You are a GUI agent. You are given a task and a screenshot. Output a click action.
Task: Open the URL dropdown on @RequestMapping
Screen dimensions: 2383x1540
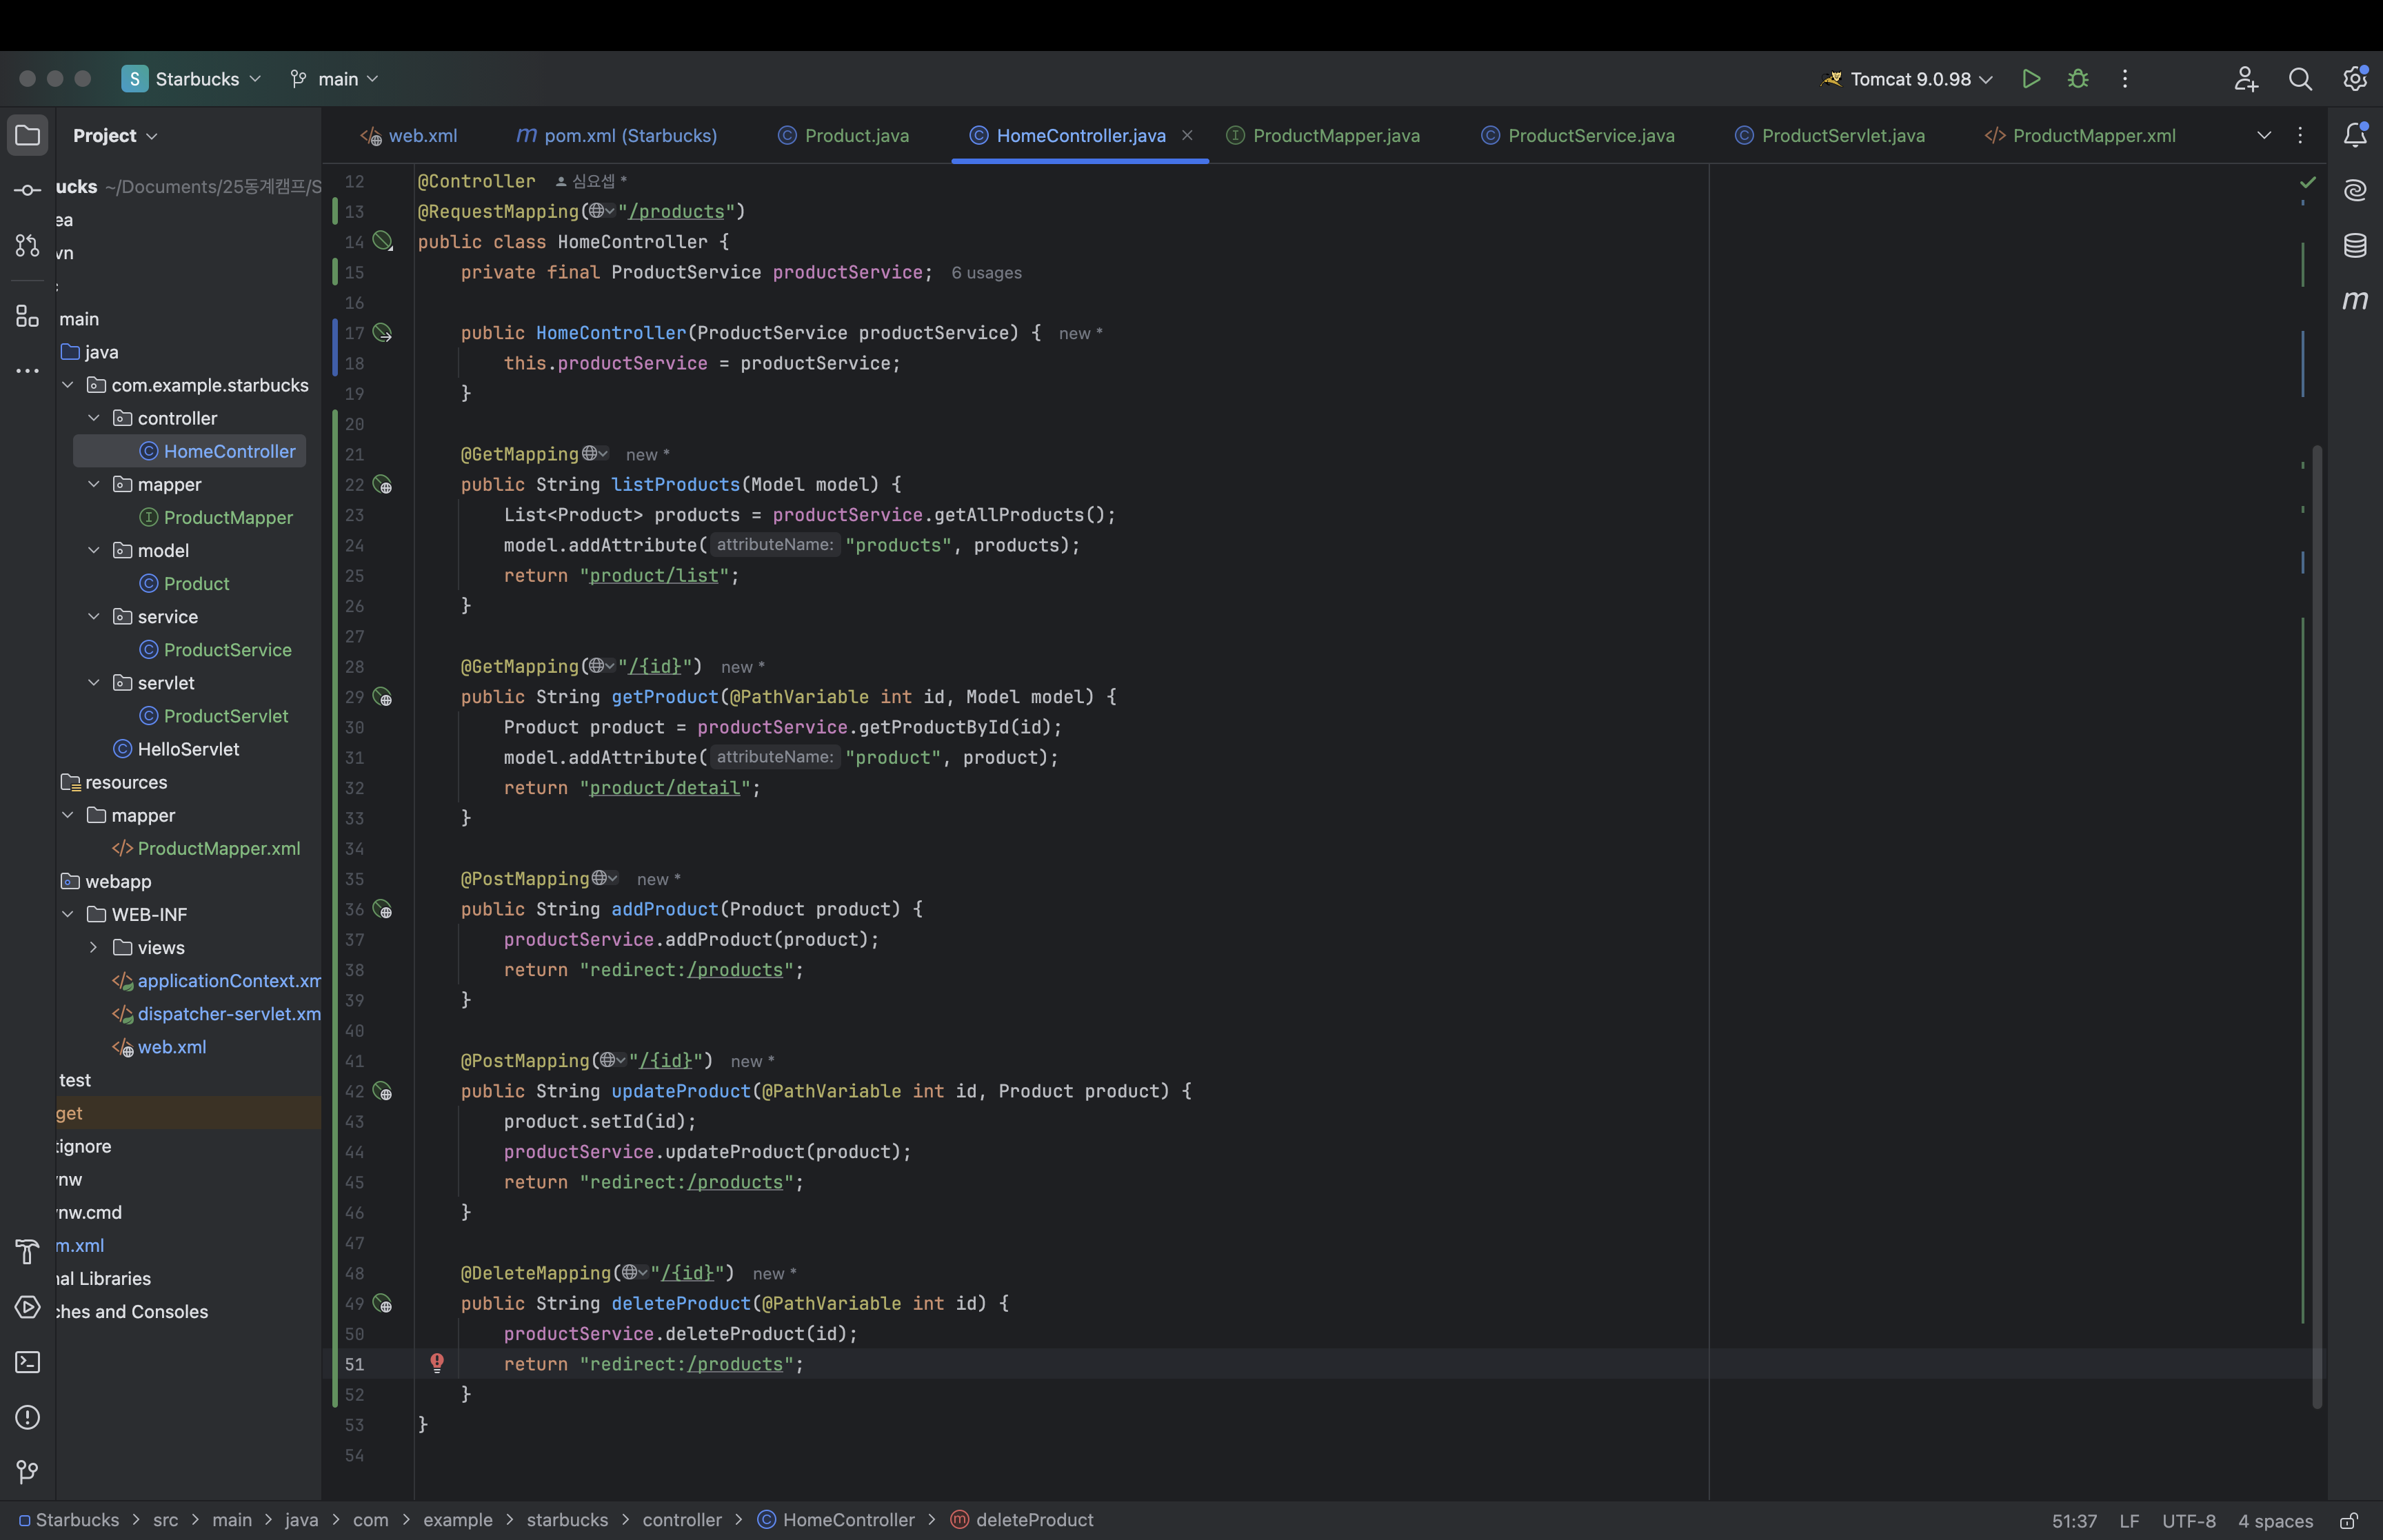(x=602, y=211)
